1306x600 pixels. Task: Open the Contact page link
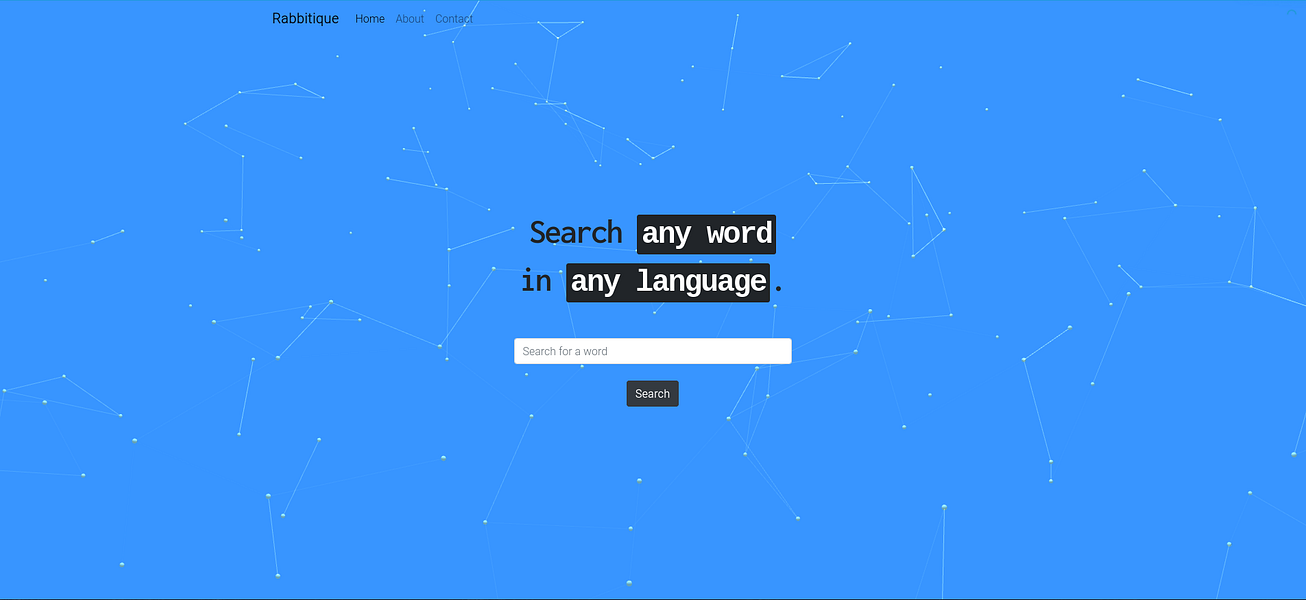point(454,19)
